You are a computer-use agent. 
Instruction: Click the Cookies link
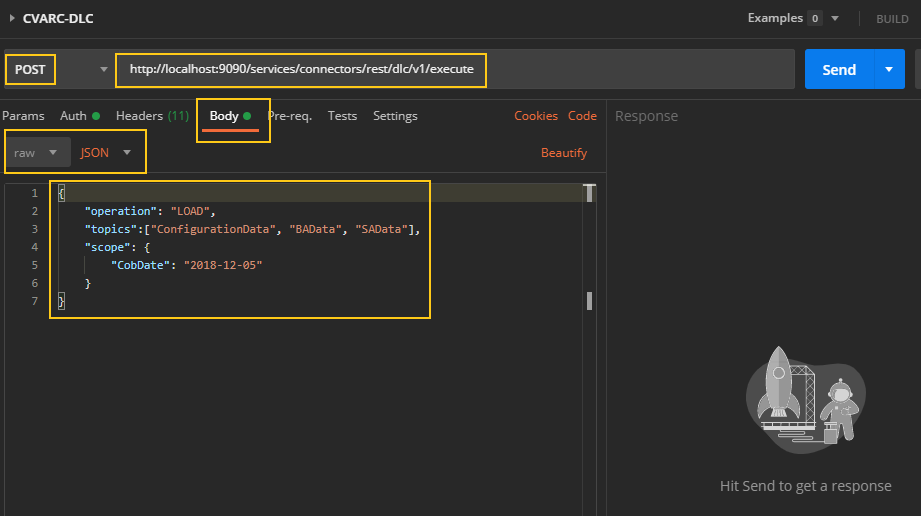(536, 116)
